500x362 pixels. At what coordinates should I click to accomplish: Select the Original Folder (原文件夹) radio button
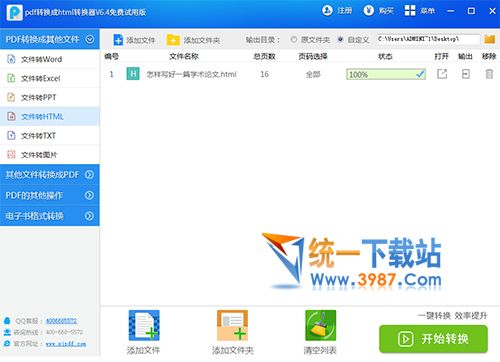coord(294,40)
